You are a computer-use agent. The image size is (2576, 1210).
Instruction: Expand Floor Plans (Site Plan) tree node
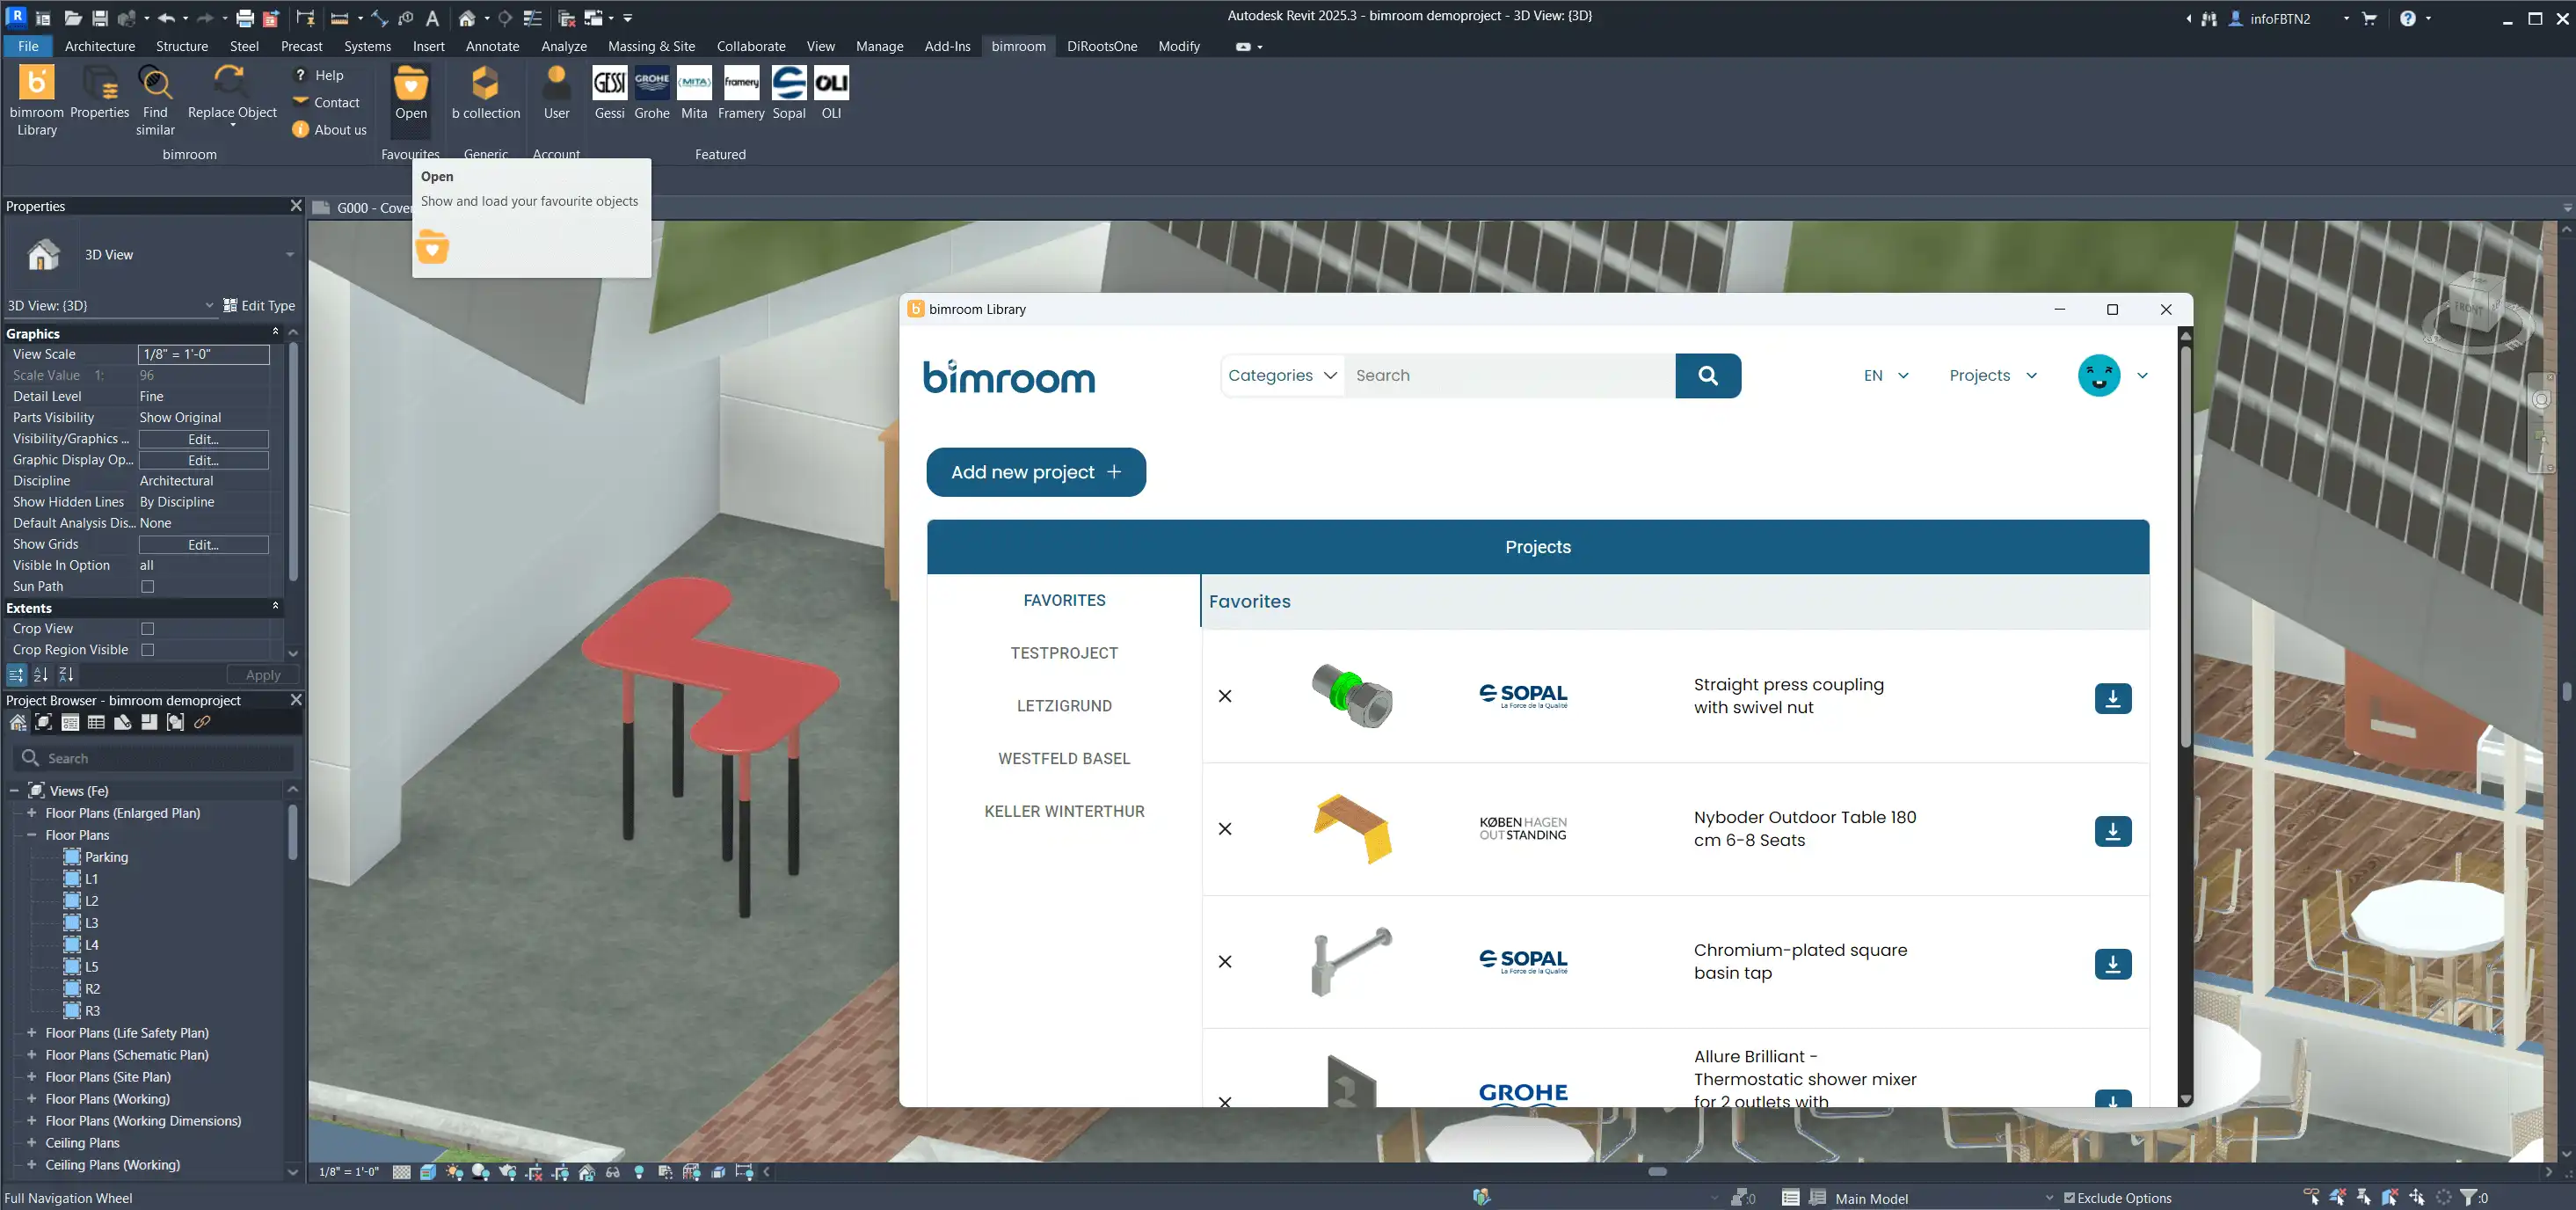click(32, 1077)
